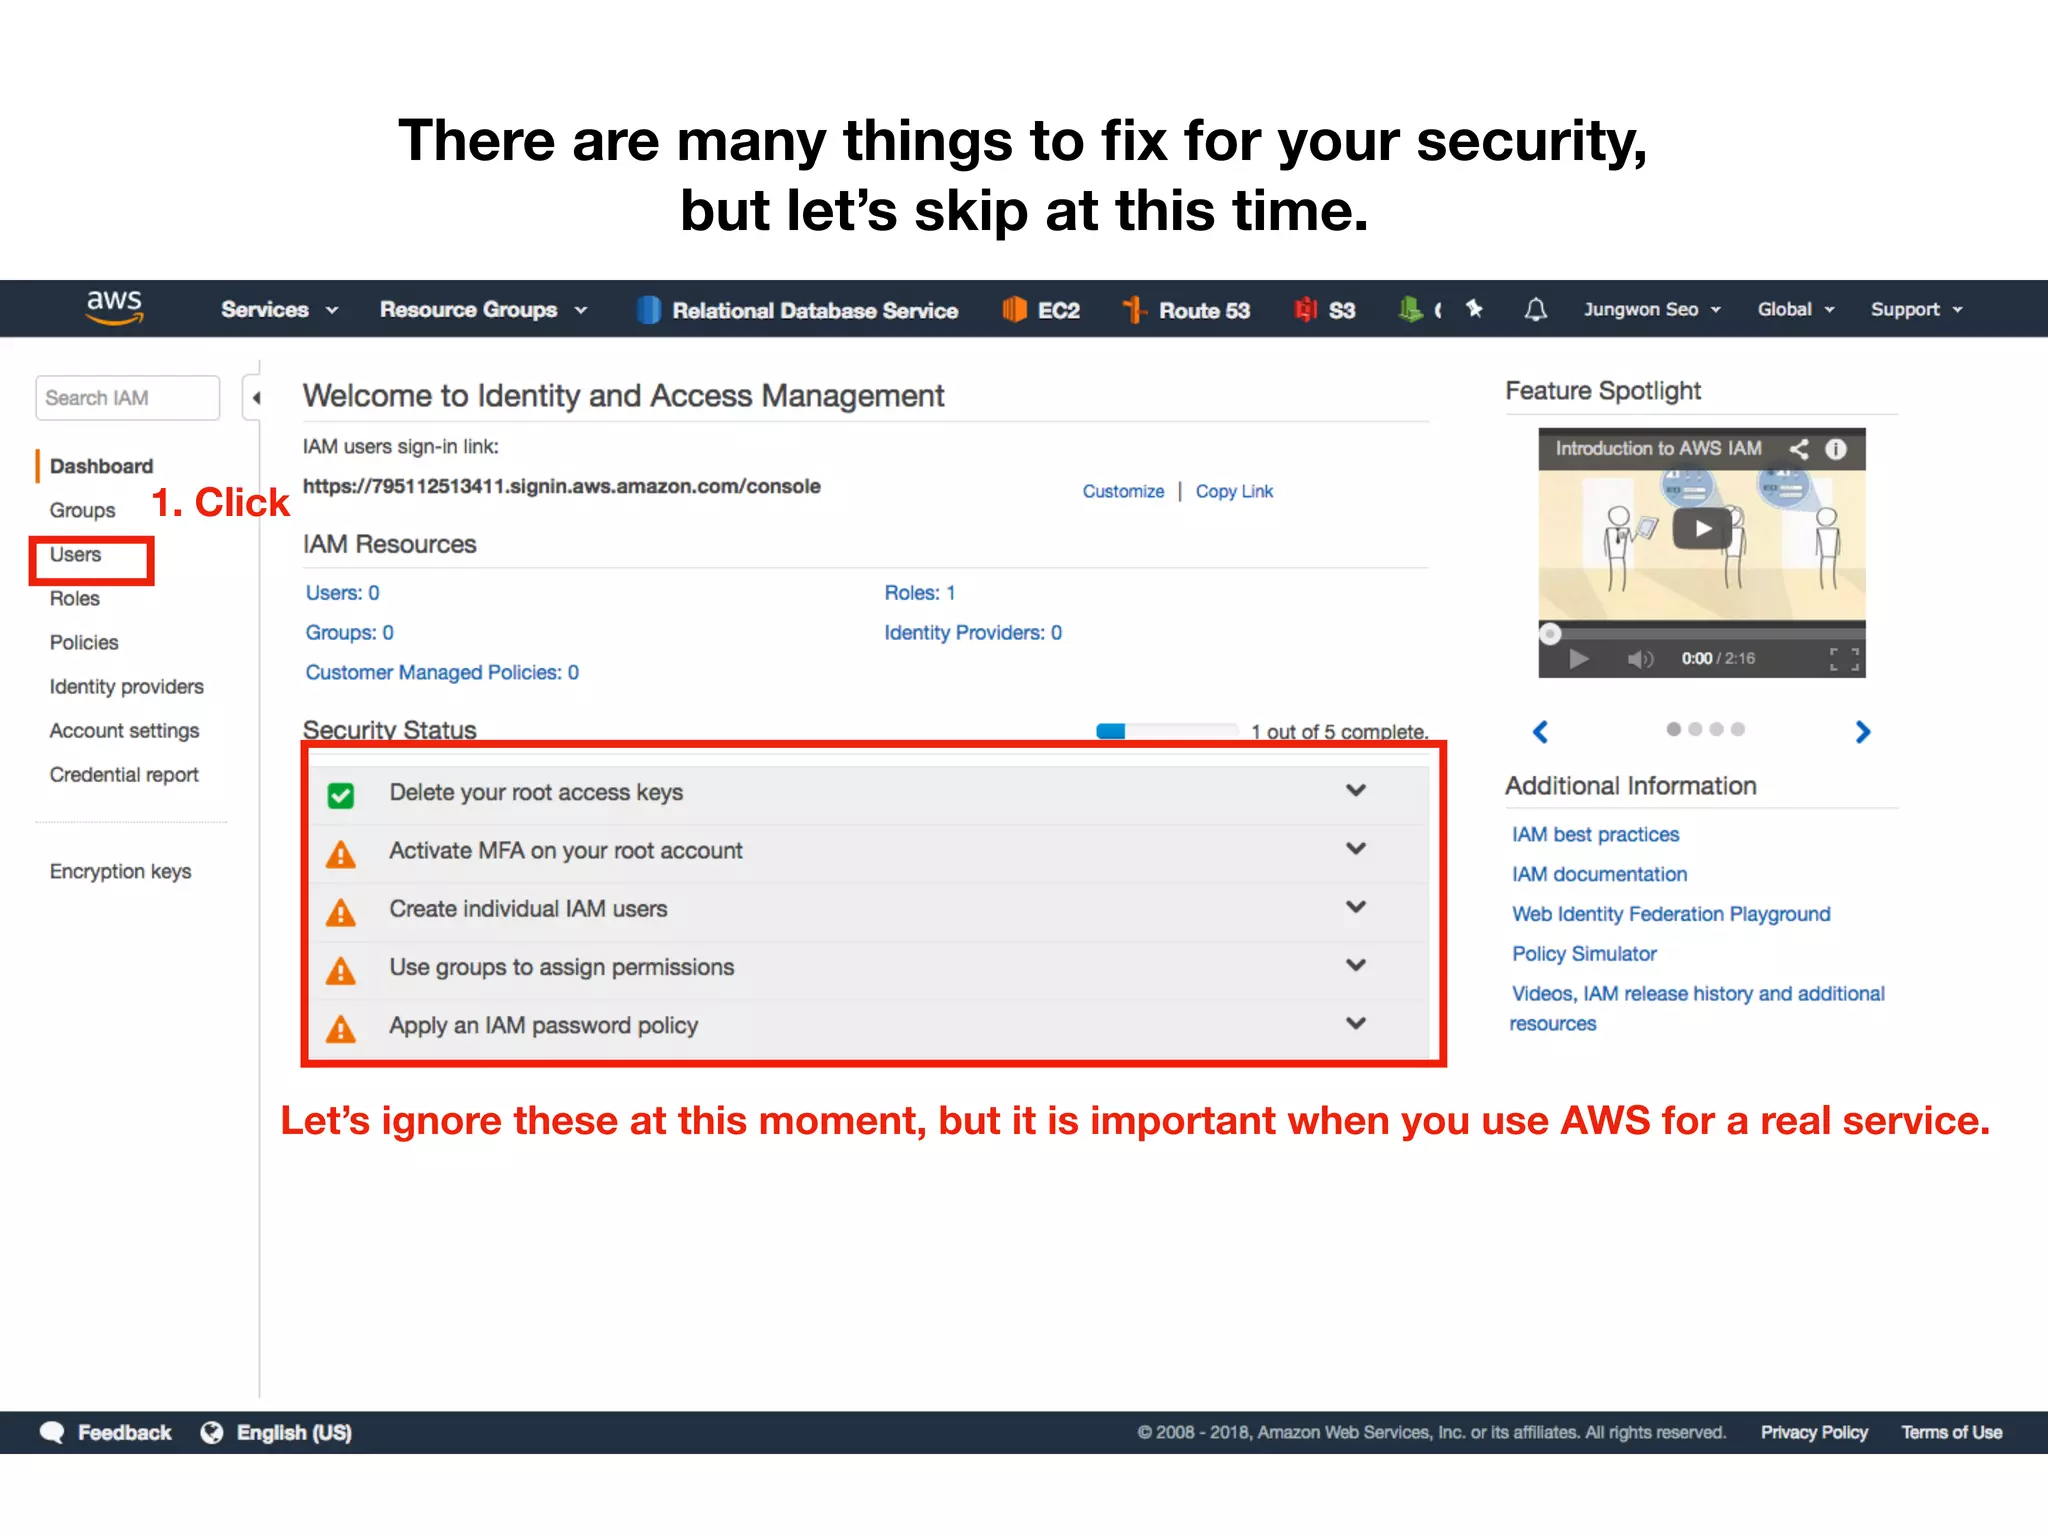Click the share icon on the video

(x=1798, y=449)
